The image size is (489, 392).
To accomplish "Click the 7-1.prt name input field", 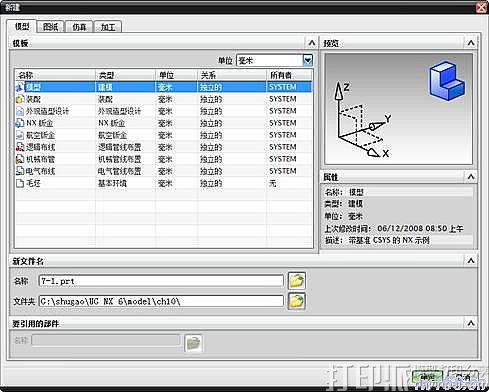I will point(161,281).
